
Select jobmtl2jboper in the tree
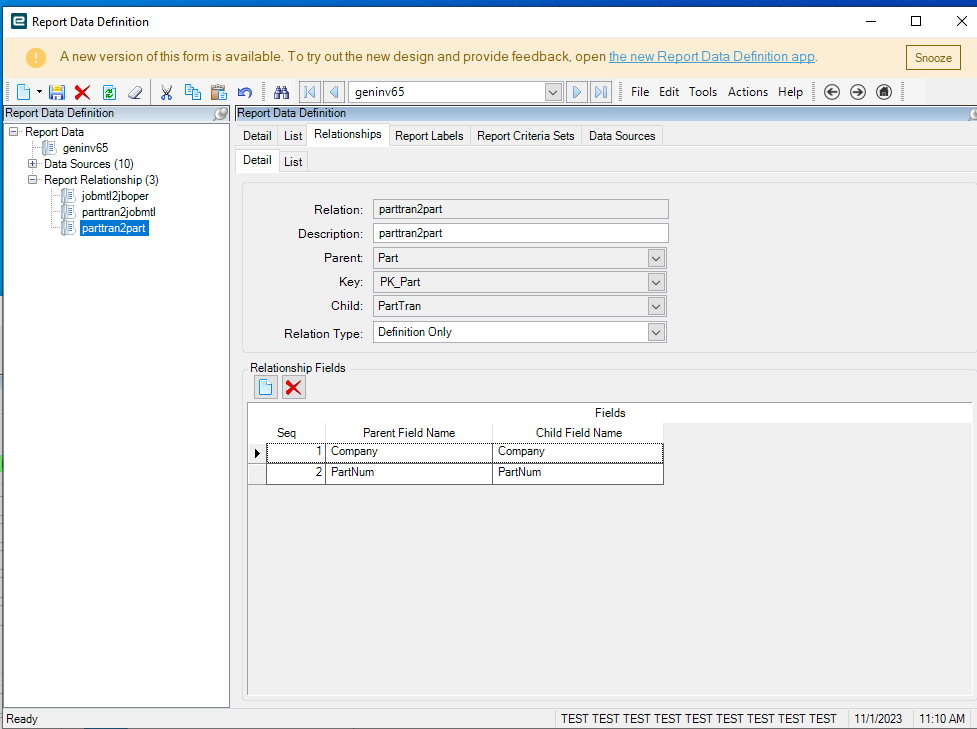tap(115, 196)
